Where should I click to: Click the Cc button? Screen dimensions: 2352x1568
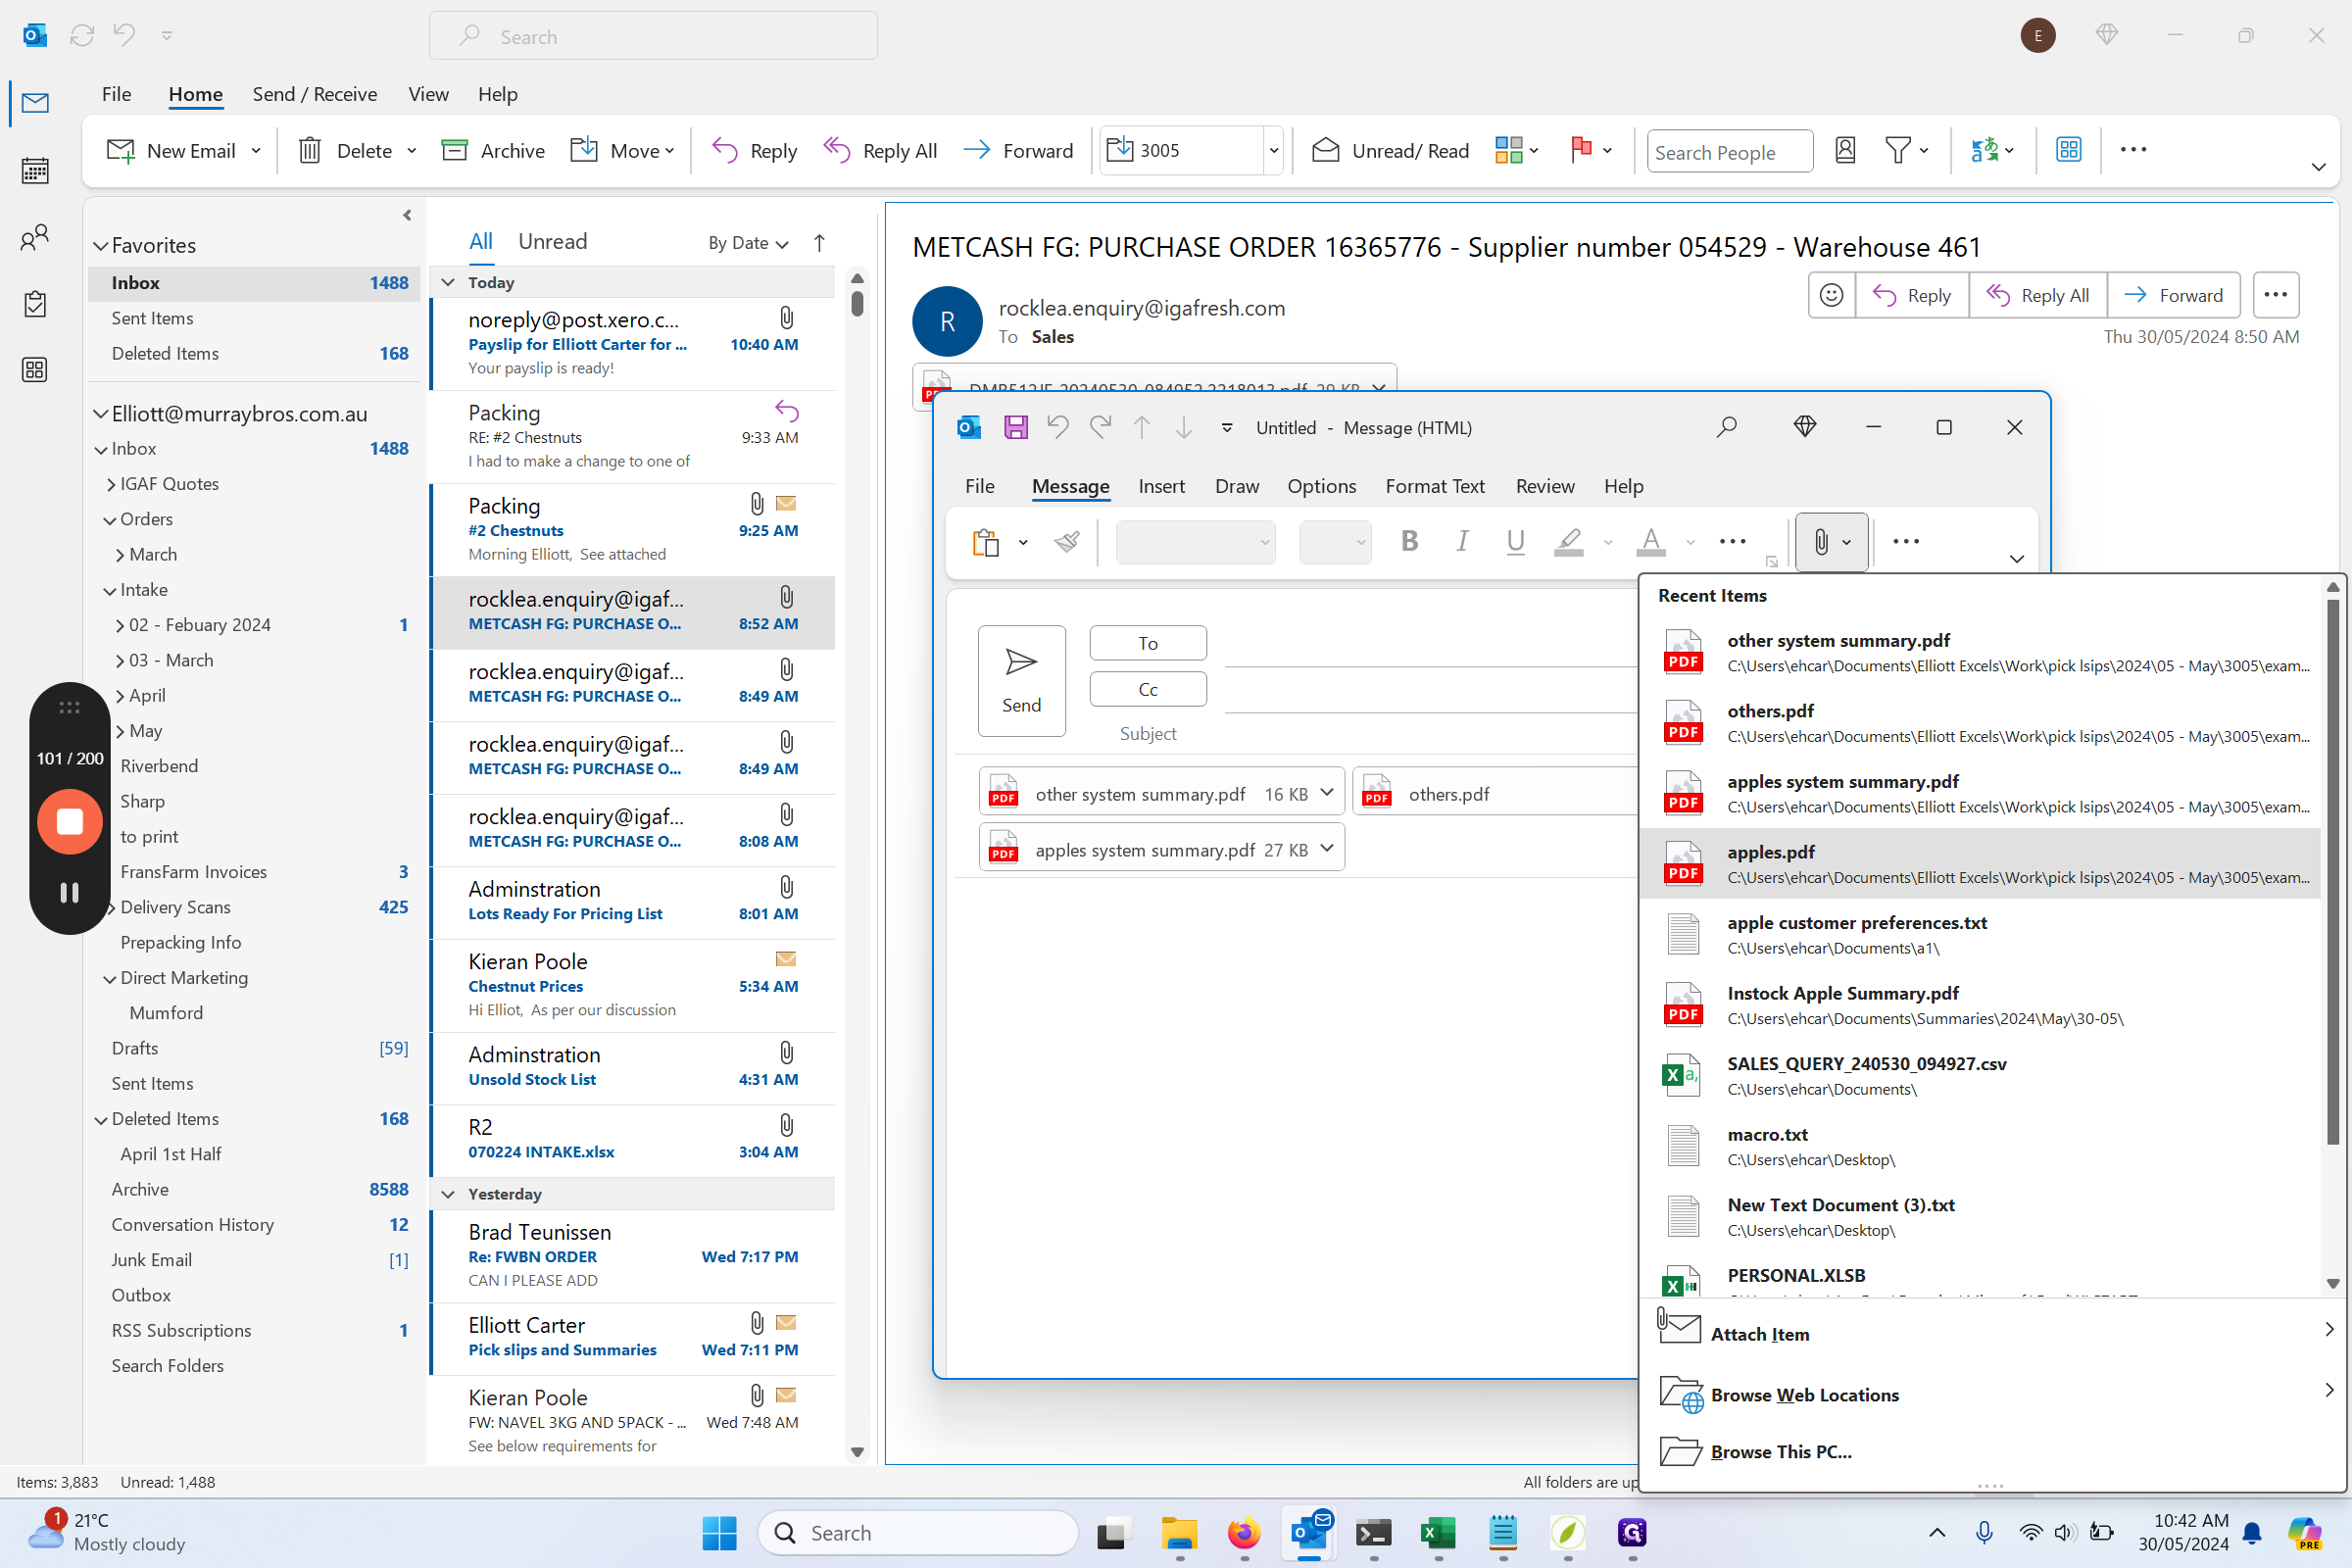(1148, 689)
